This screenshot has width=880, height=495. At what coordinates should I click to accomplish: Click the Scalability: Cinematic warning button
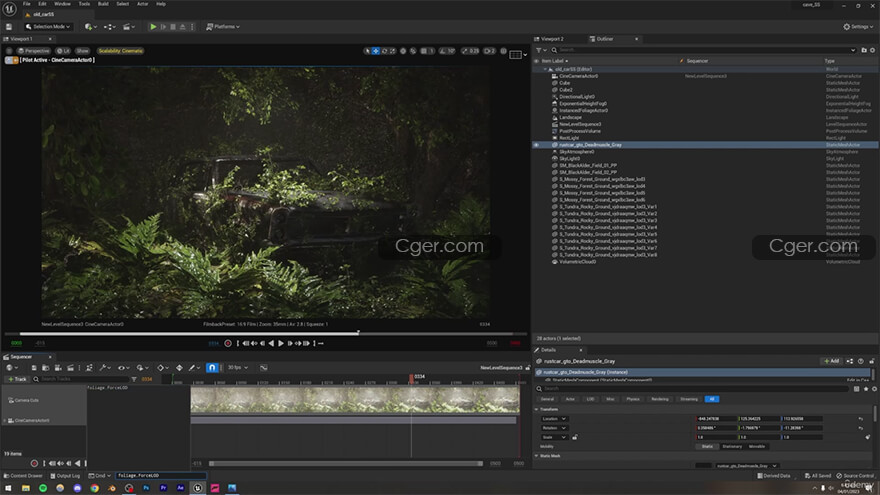point(121,51)
